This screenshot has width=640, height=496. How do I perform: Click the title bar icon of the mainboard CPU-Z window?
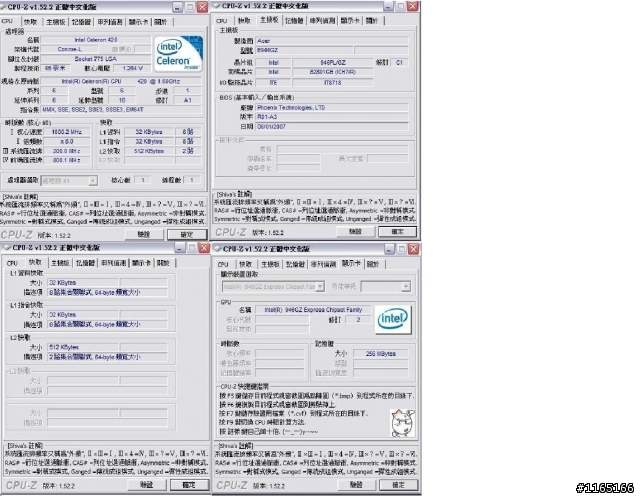(217, 6)
